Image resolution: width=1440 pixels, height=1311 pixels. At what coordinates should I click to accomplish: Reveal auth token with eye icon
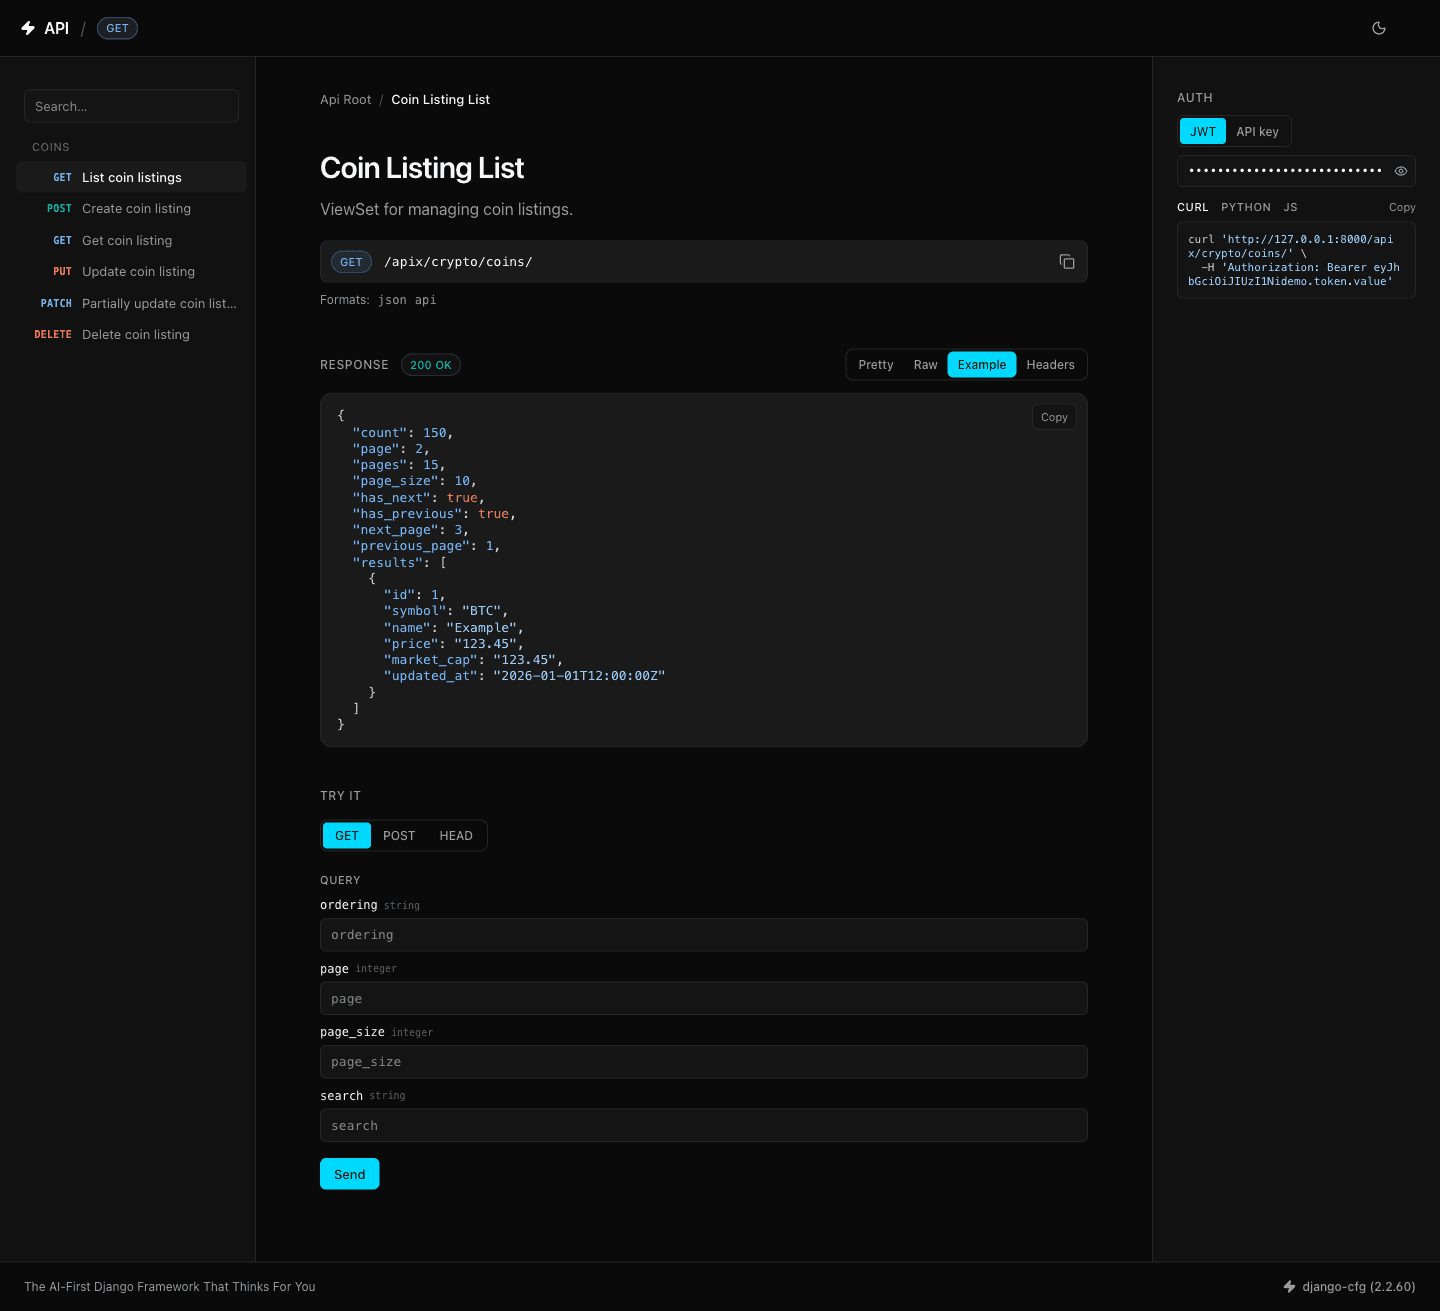[x=1401, y=171]
